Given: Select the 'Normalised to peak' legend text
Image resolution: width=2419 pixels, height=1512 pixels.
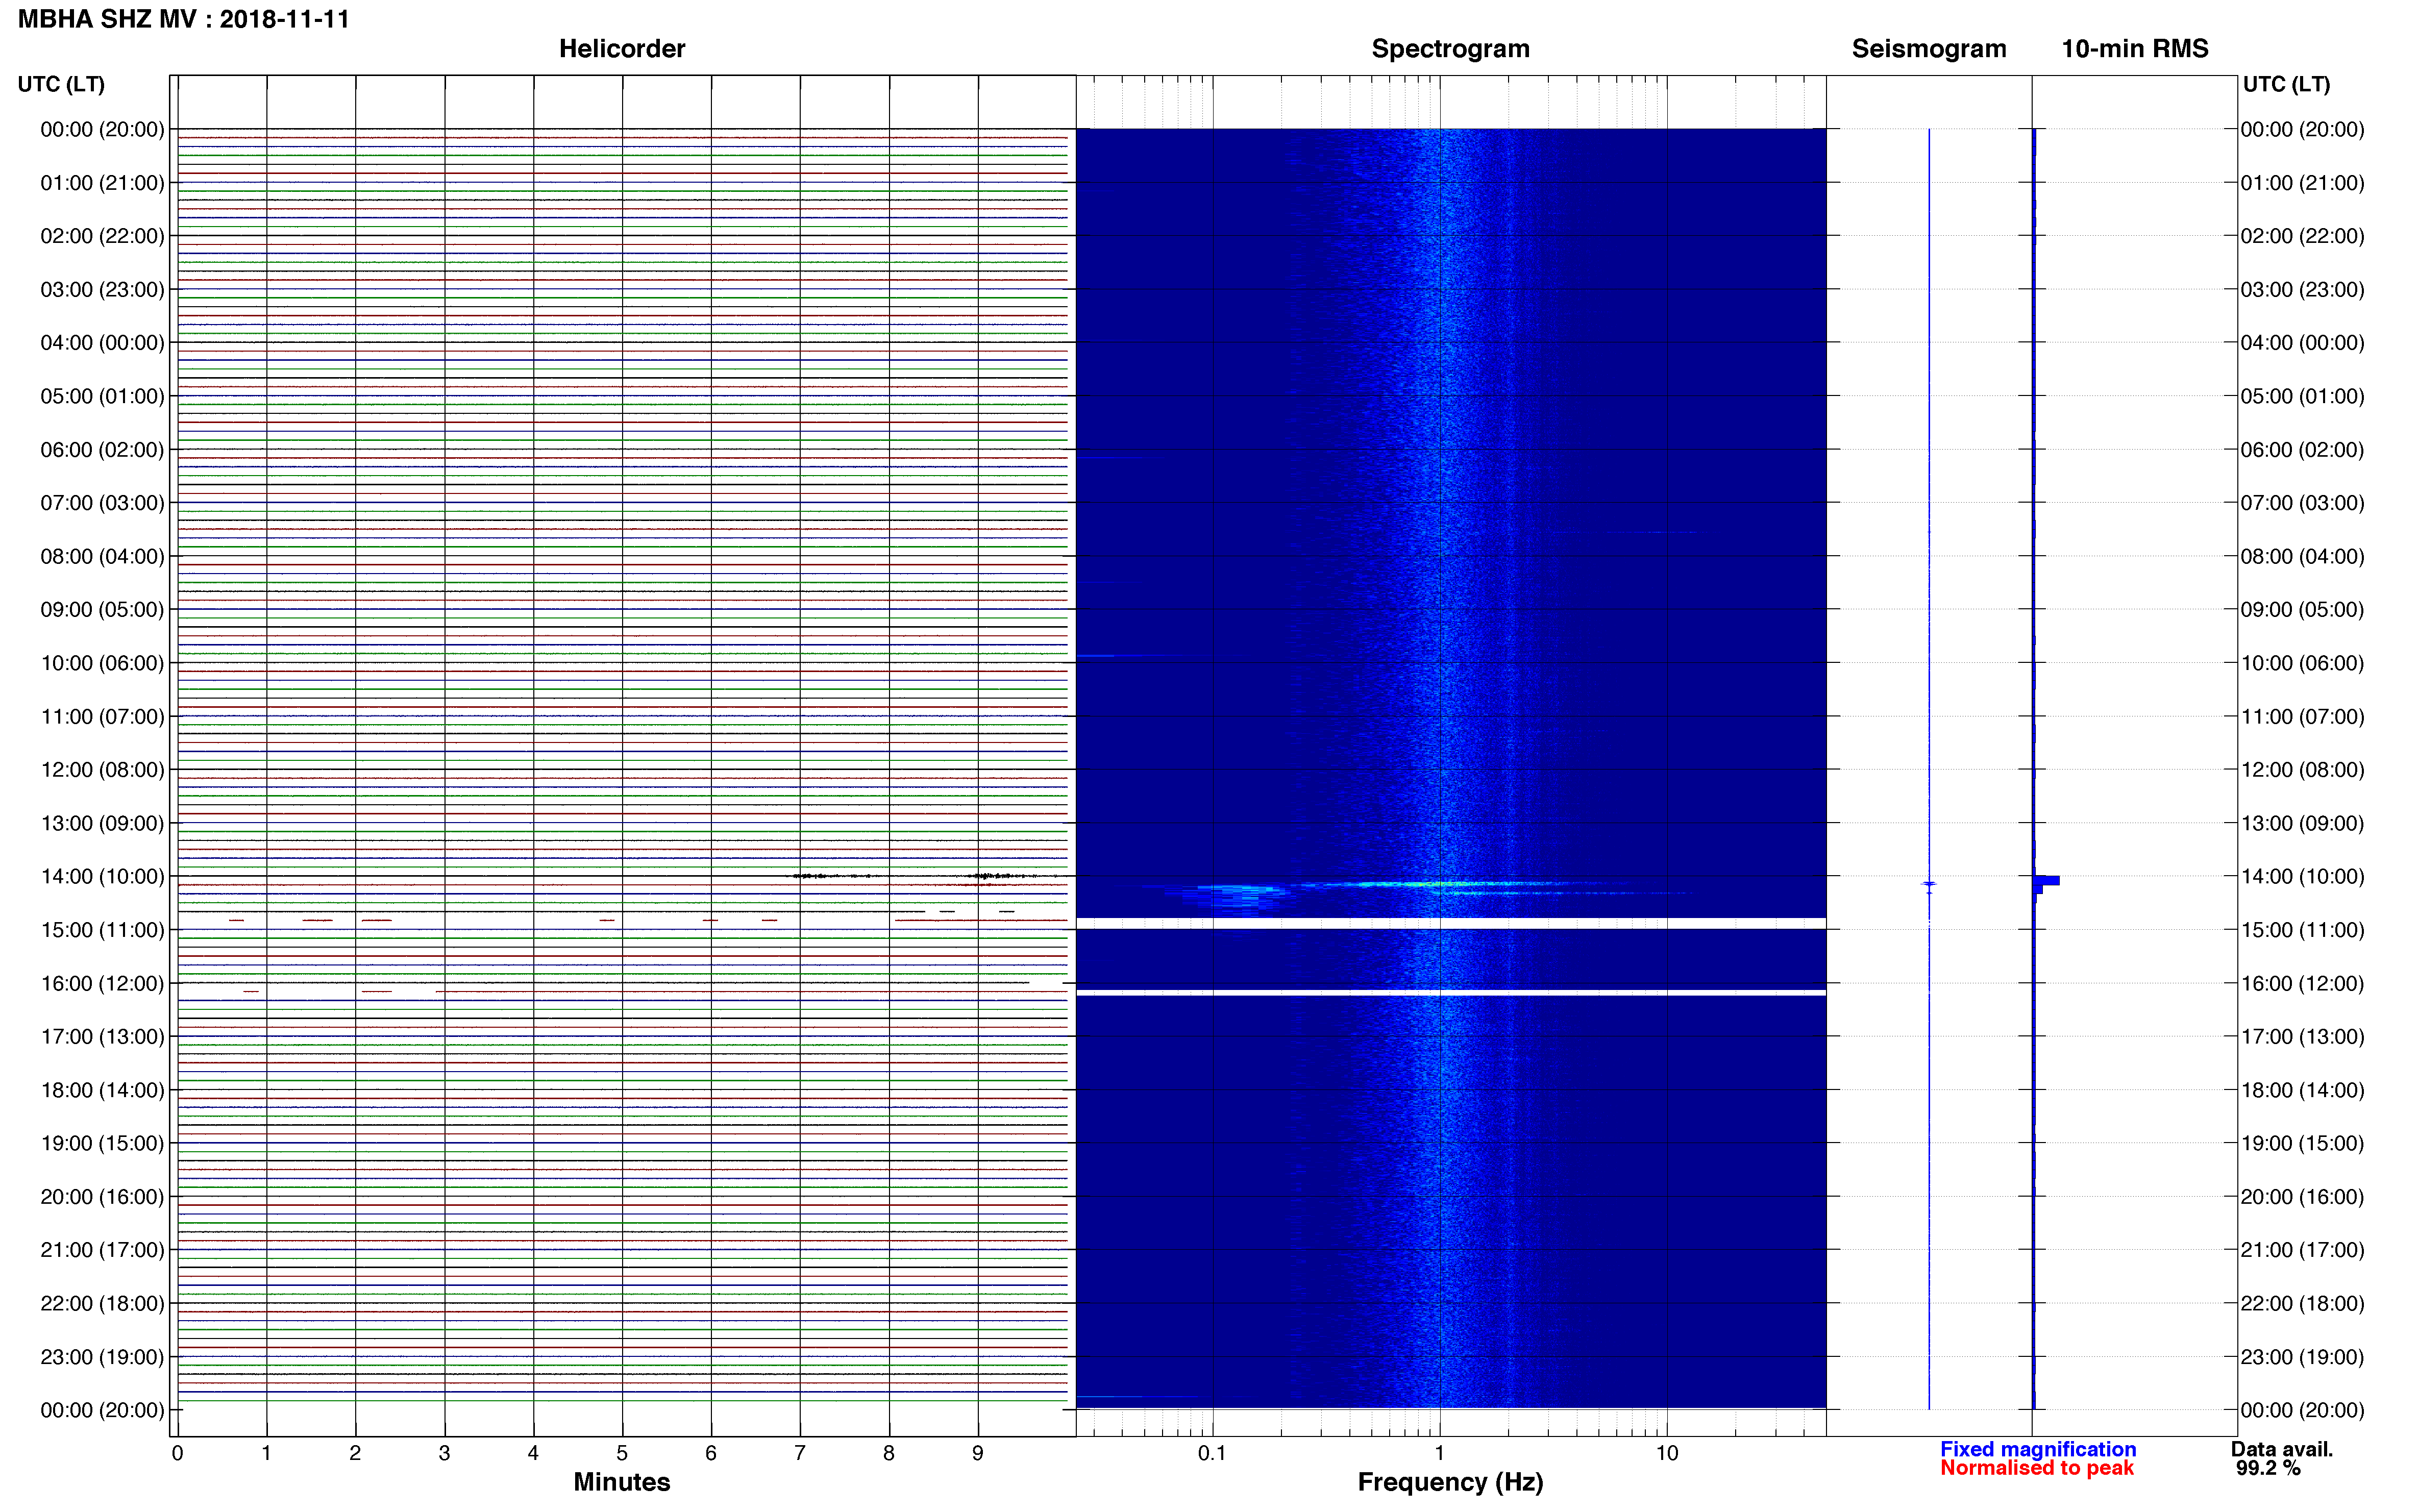Looking at the screenshot, I should click(2037, 1468).
